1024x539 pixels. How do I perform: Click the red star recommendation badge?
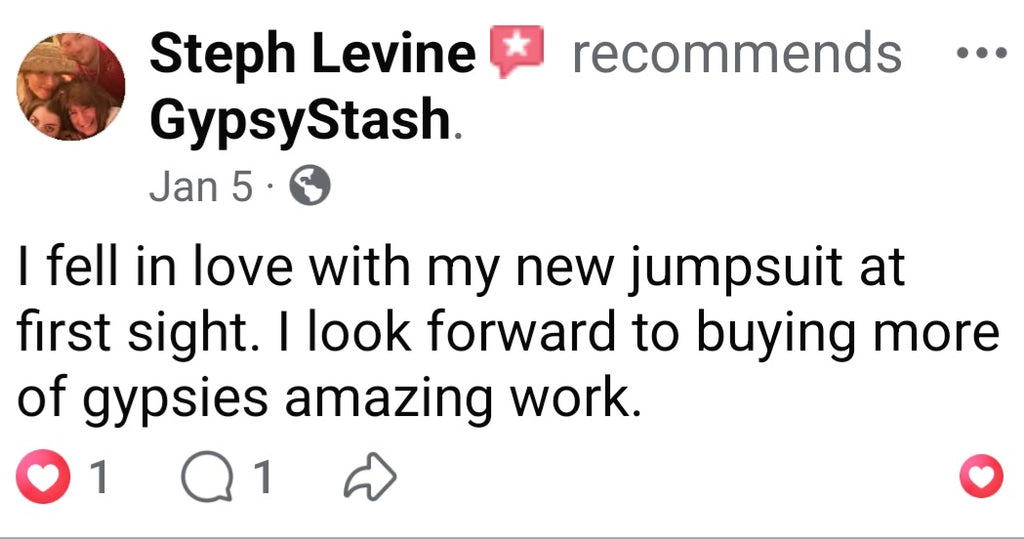[x=516, y=52]
